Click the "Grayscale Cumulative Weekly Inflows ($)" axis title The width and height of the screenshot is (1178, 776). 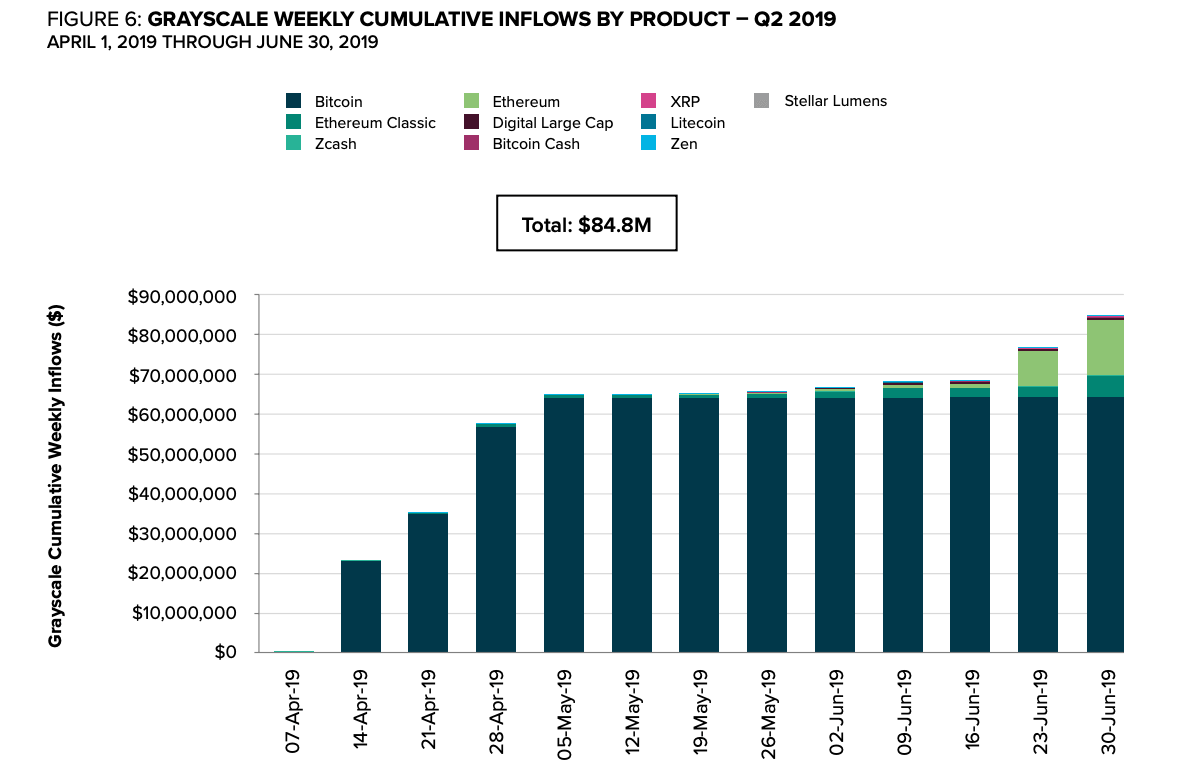55,476
